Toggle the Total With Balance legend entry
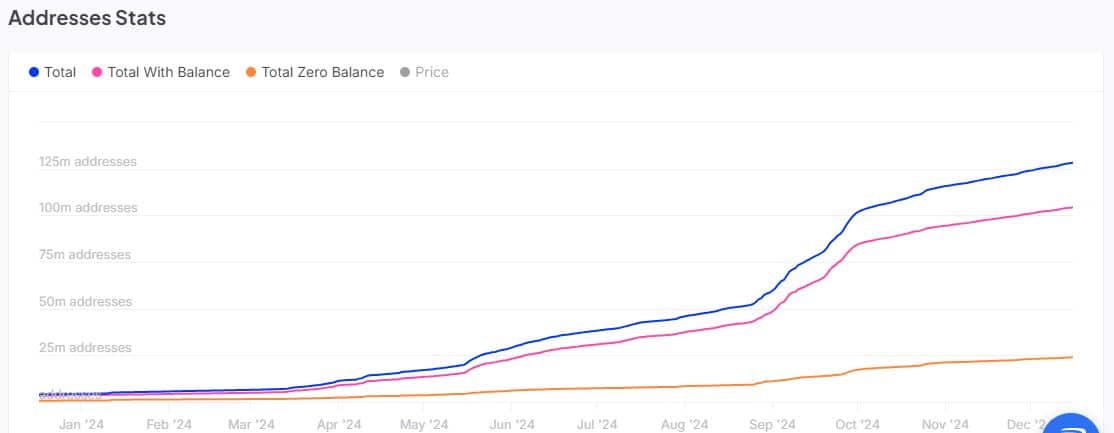This screenshot has width=1114, height=433. tap(168, 72)
